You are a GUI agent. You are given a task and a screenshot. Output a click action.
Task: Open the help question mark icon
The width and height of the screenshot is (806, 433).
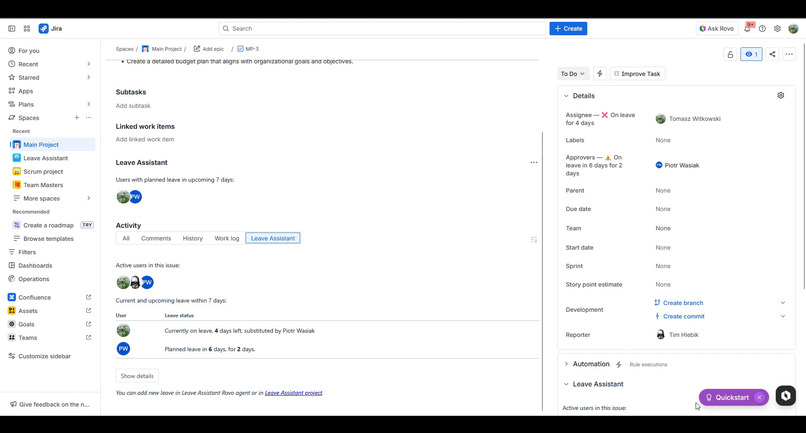[x=762, y=29]
